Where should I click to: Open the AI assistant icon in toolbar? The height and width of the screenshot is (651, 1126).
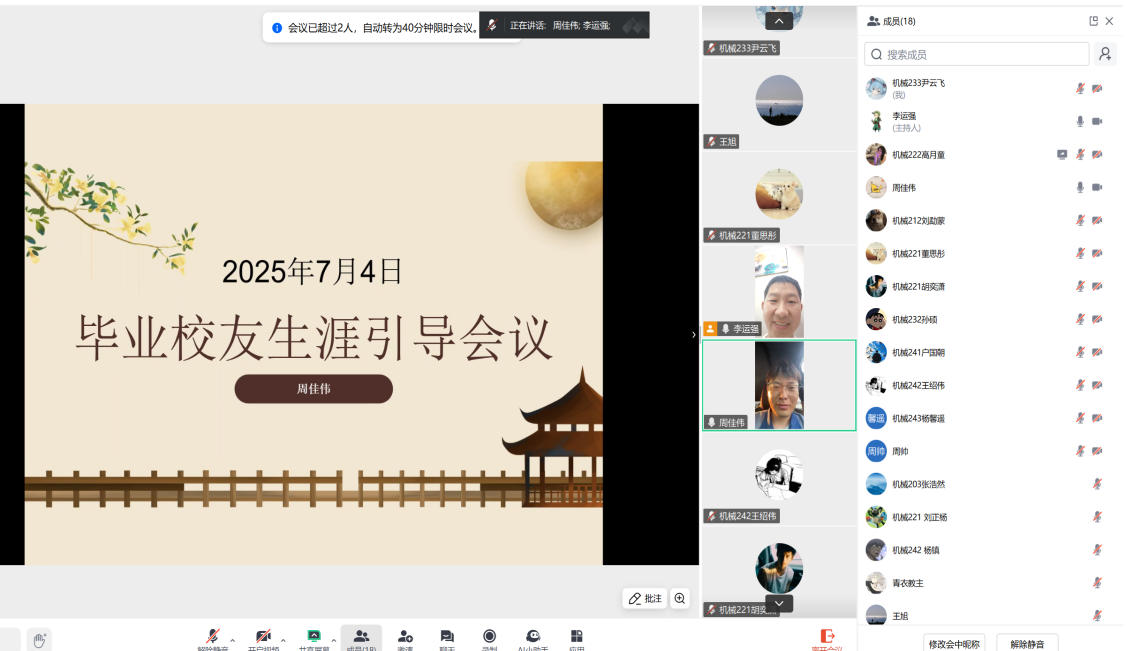coord(533,637)
